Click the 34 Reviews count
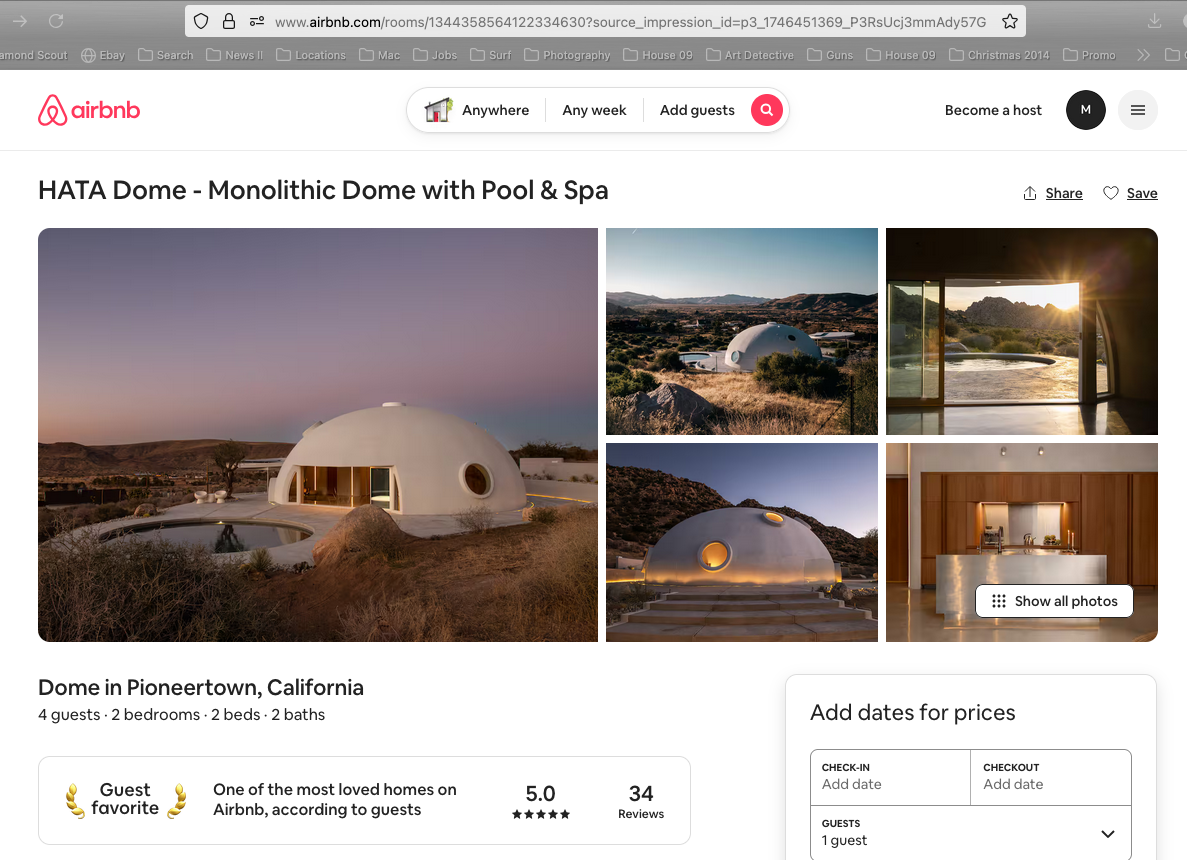The width and height of the screenshot is (1187, 860). coord(640,801)
